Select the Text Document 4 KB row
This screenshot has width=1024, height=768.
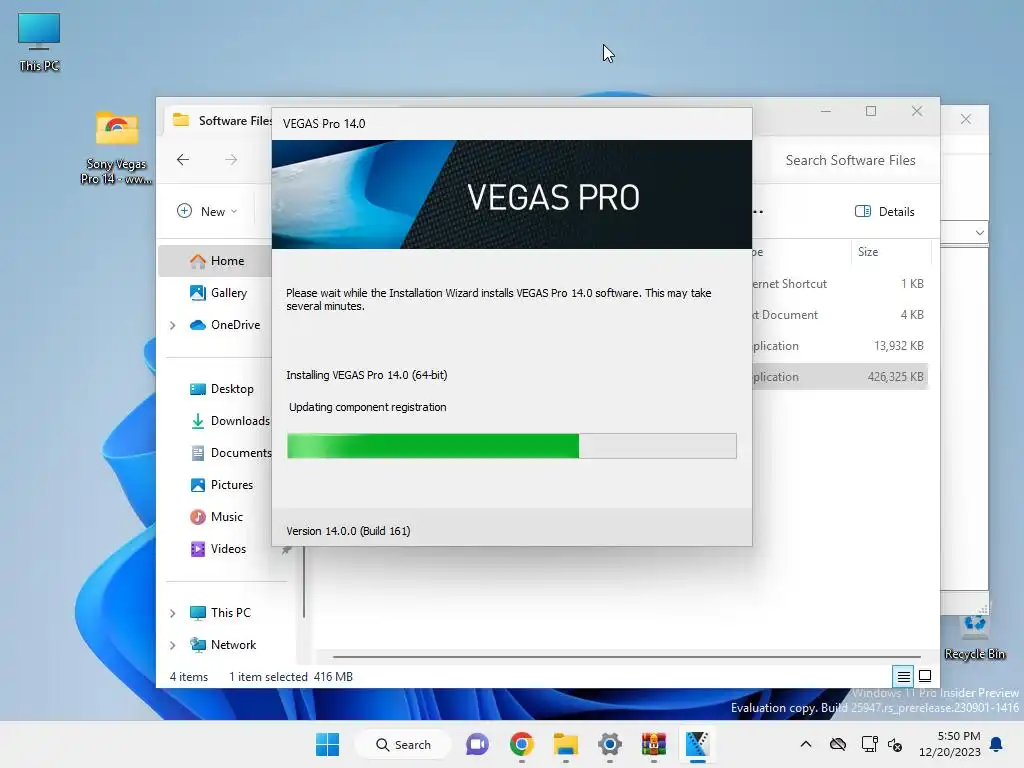pyautogui.click(x=840, y=315)
